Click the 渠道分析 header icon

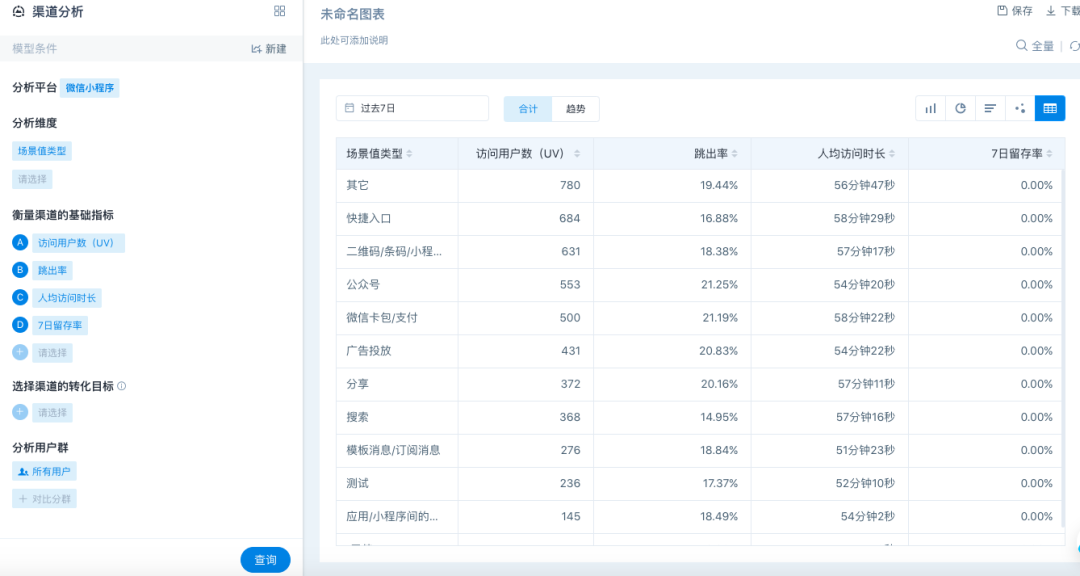pos(19,12)
